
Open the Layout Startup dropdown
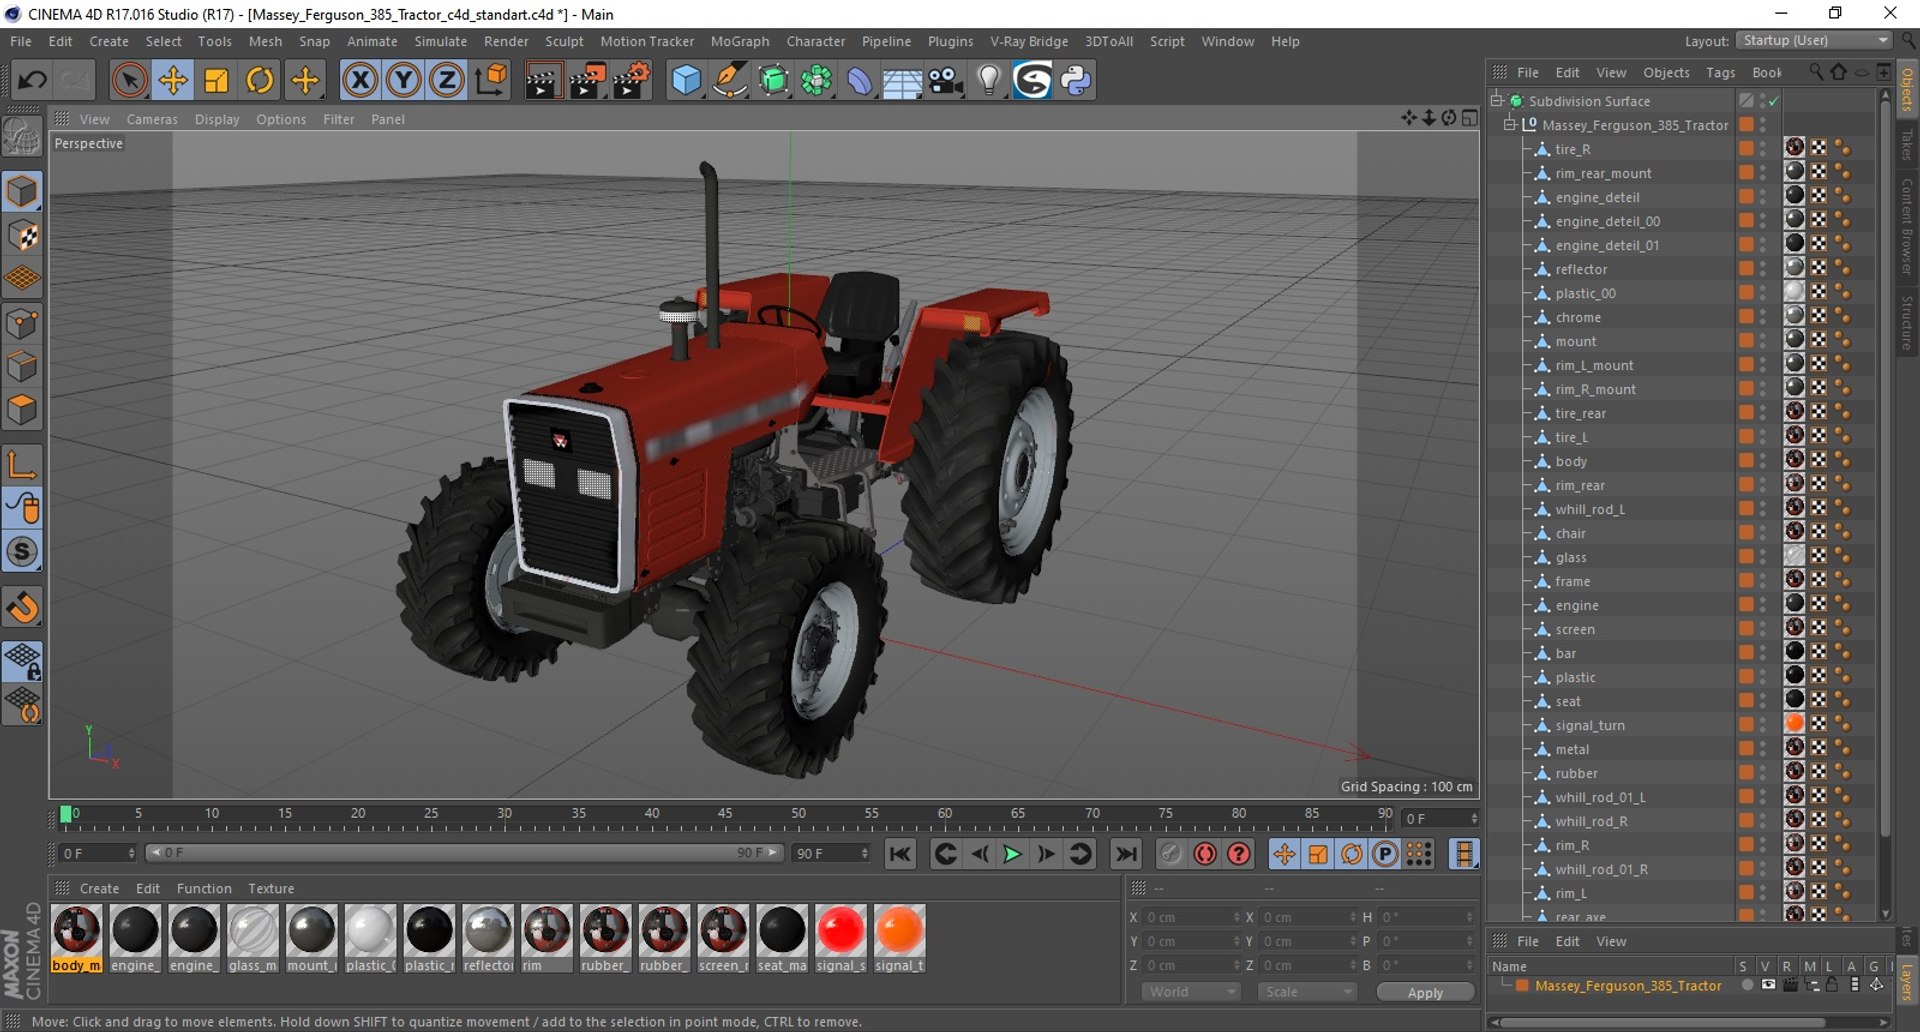[x=1815, y=41]
